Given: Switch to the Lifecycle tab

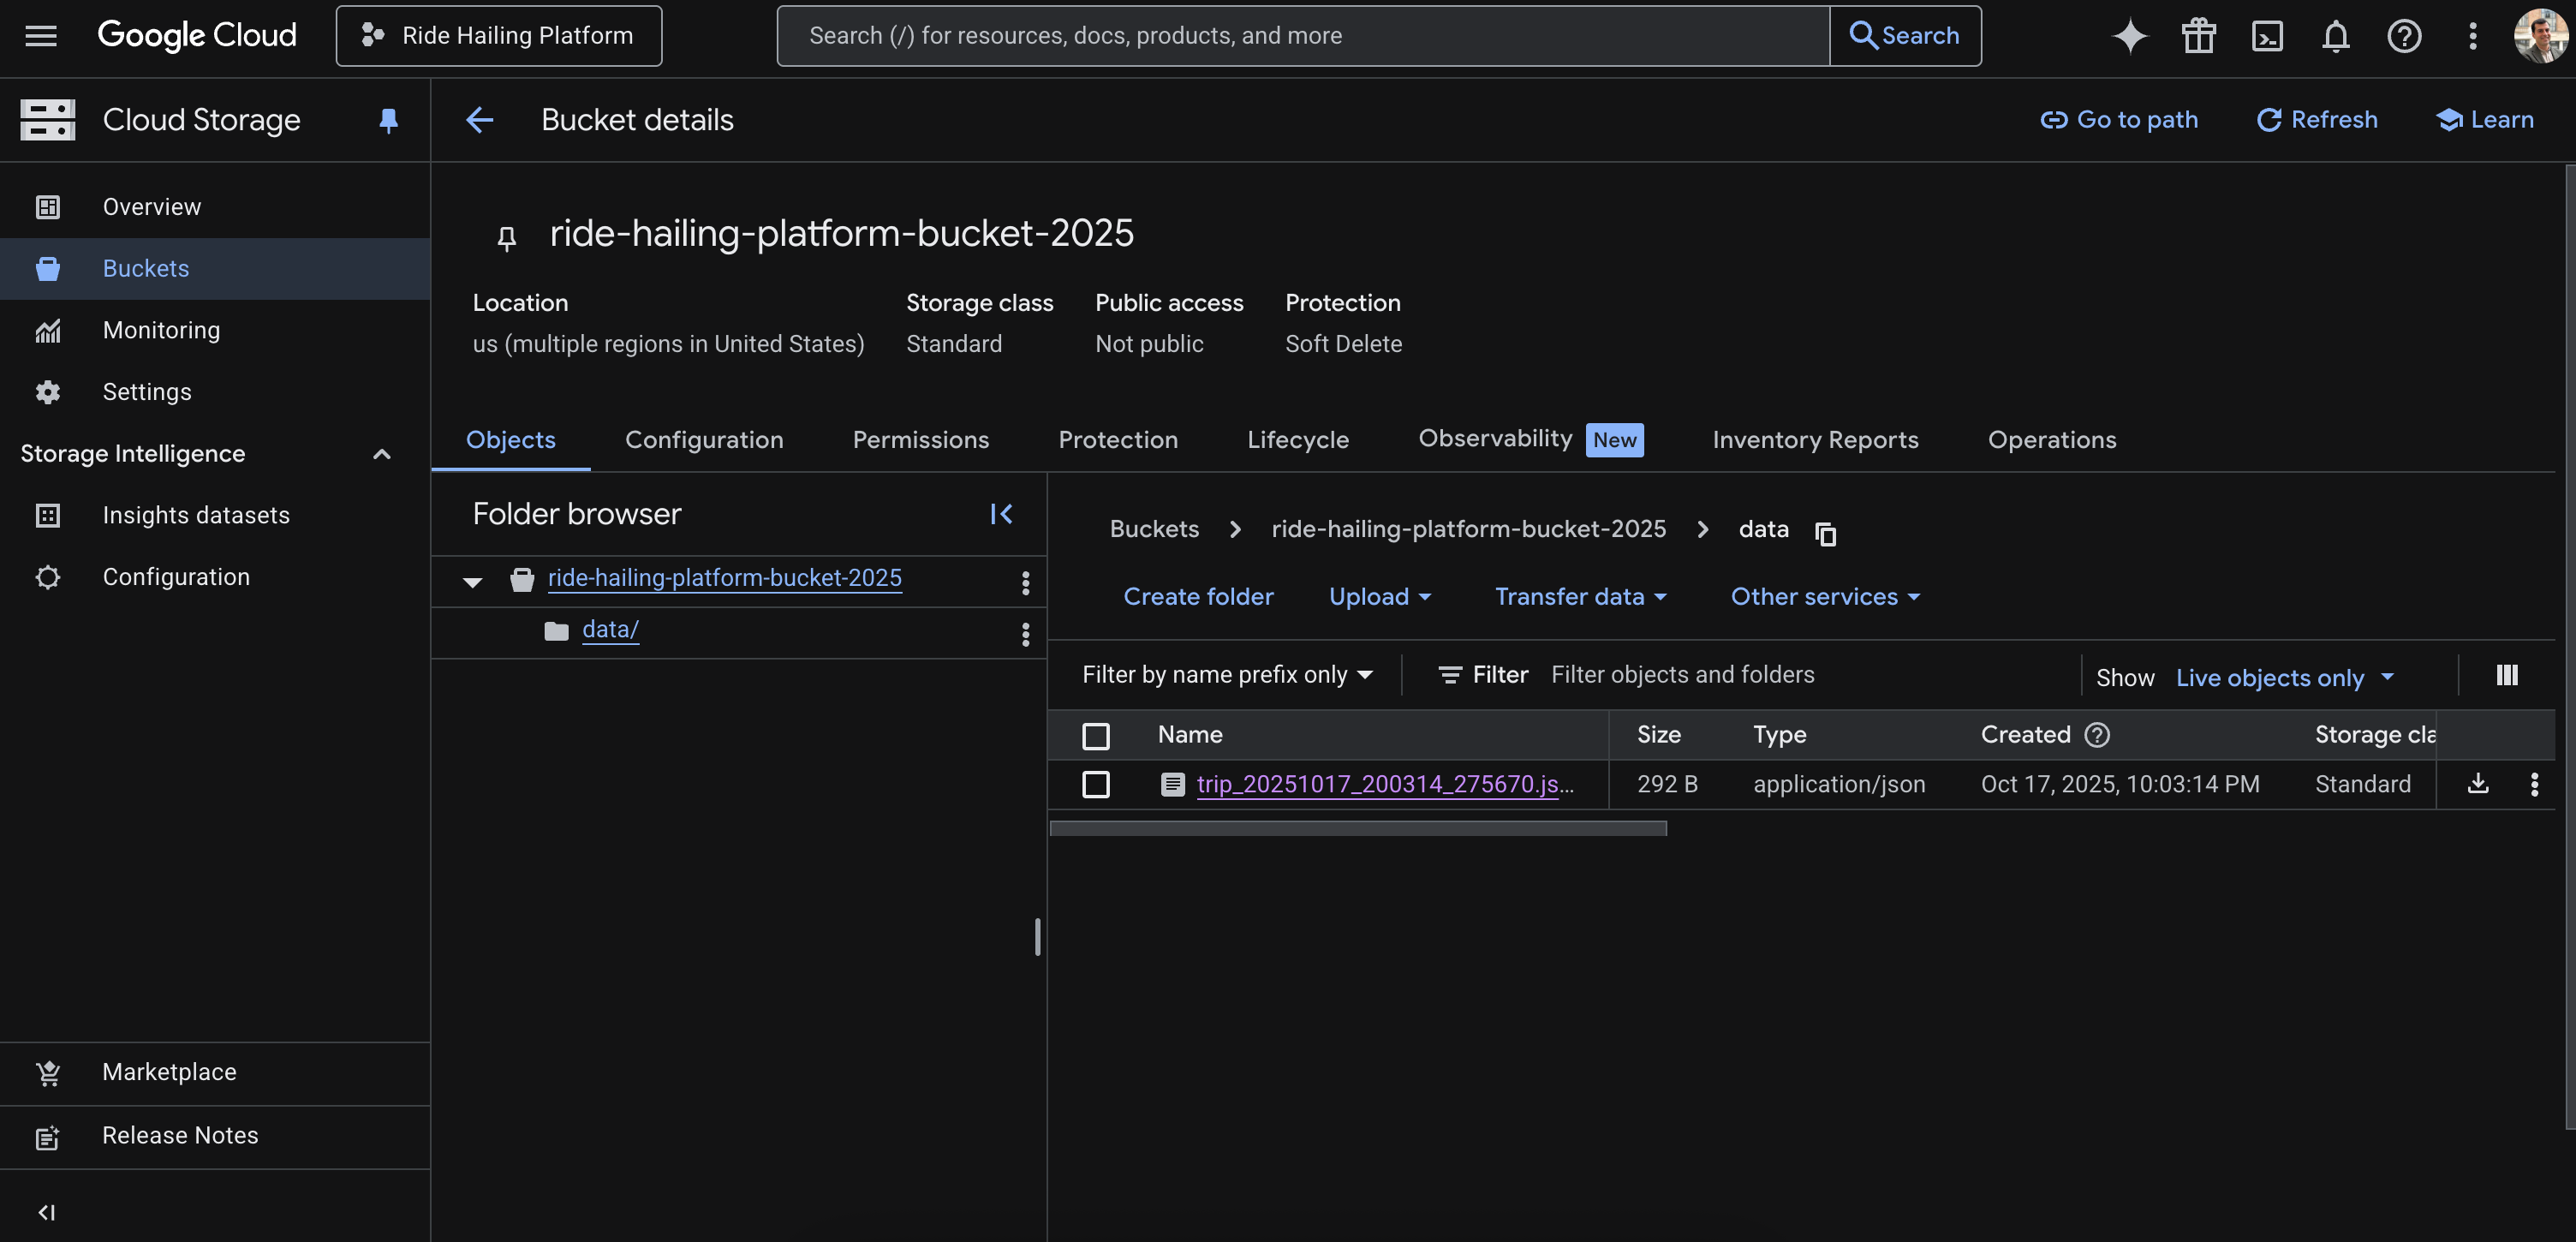Looking at the screenshot, I should coord(1297,439).
